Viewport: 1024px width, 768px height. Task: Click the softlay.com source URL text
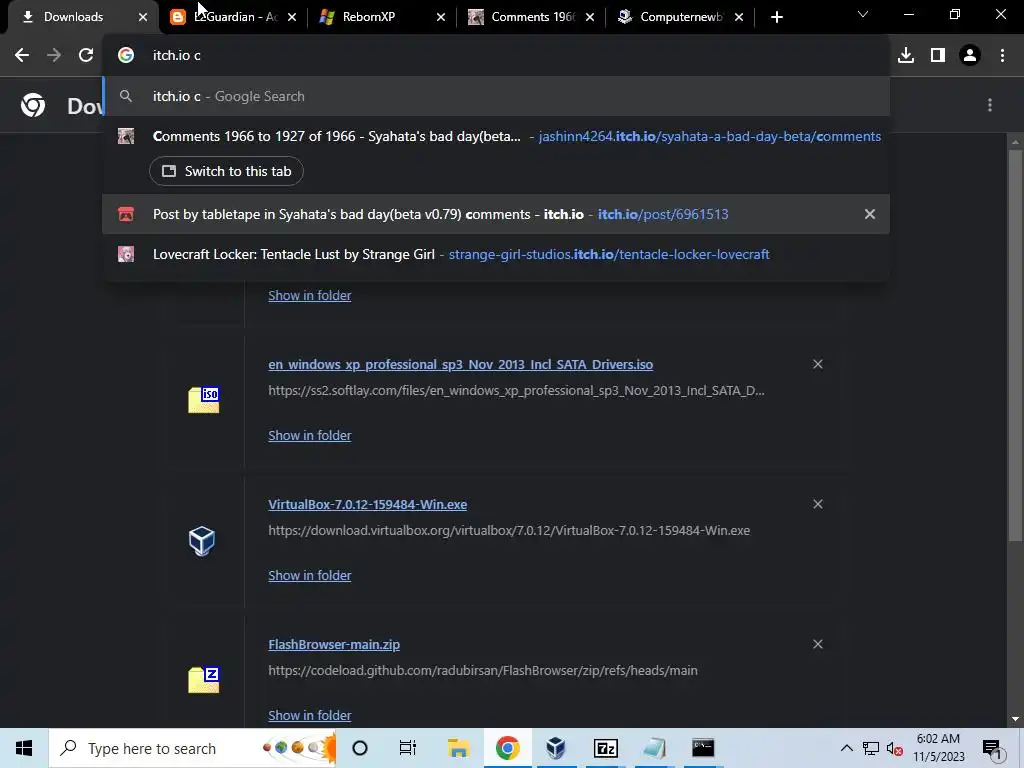(x=516, y=391)
